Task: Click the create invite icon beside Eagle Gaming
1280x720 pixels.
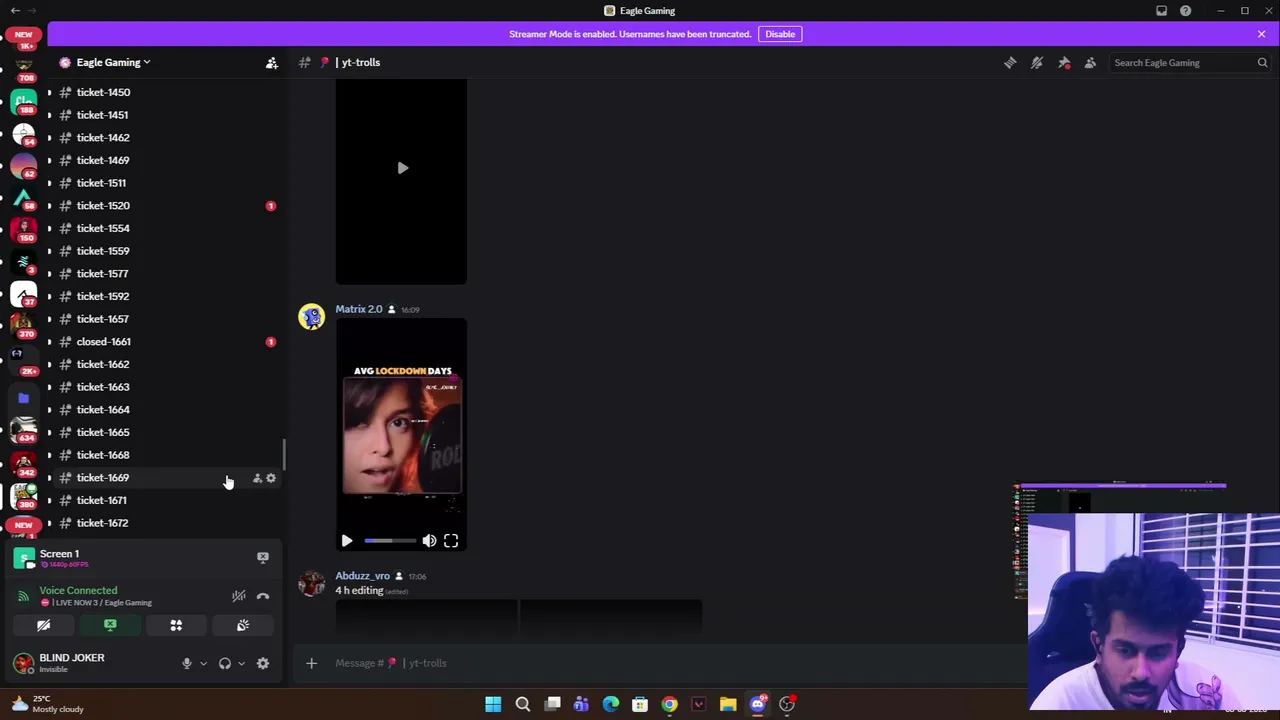Action: tap(271, 63)
